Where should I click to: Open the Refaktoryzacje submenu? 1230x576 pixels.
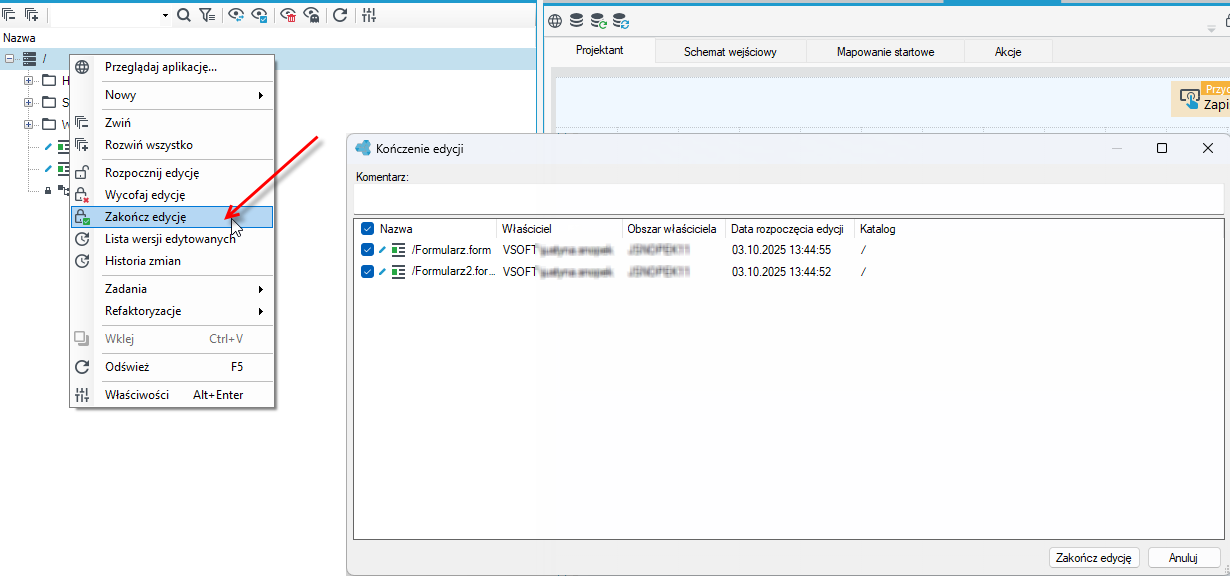[172, 311]
